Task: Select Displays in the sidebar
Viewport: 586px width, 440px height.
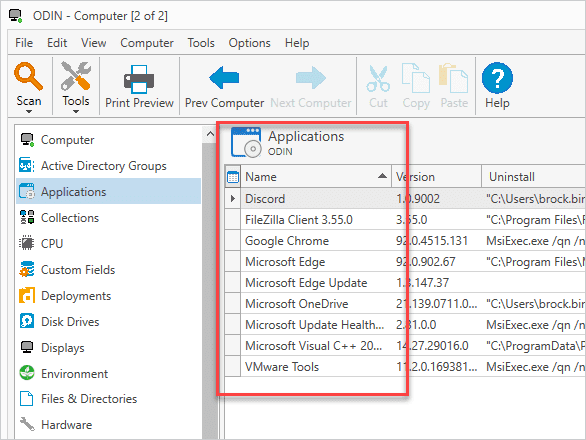Action: (x=108, y=348)
